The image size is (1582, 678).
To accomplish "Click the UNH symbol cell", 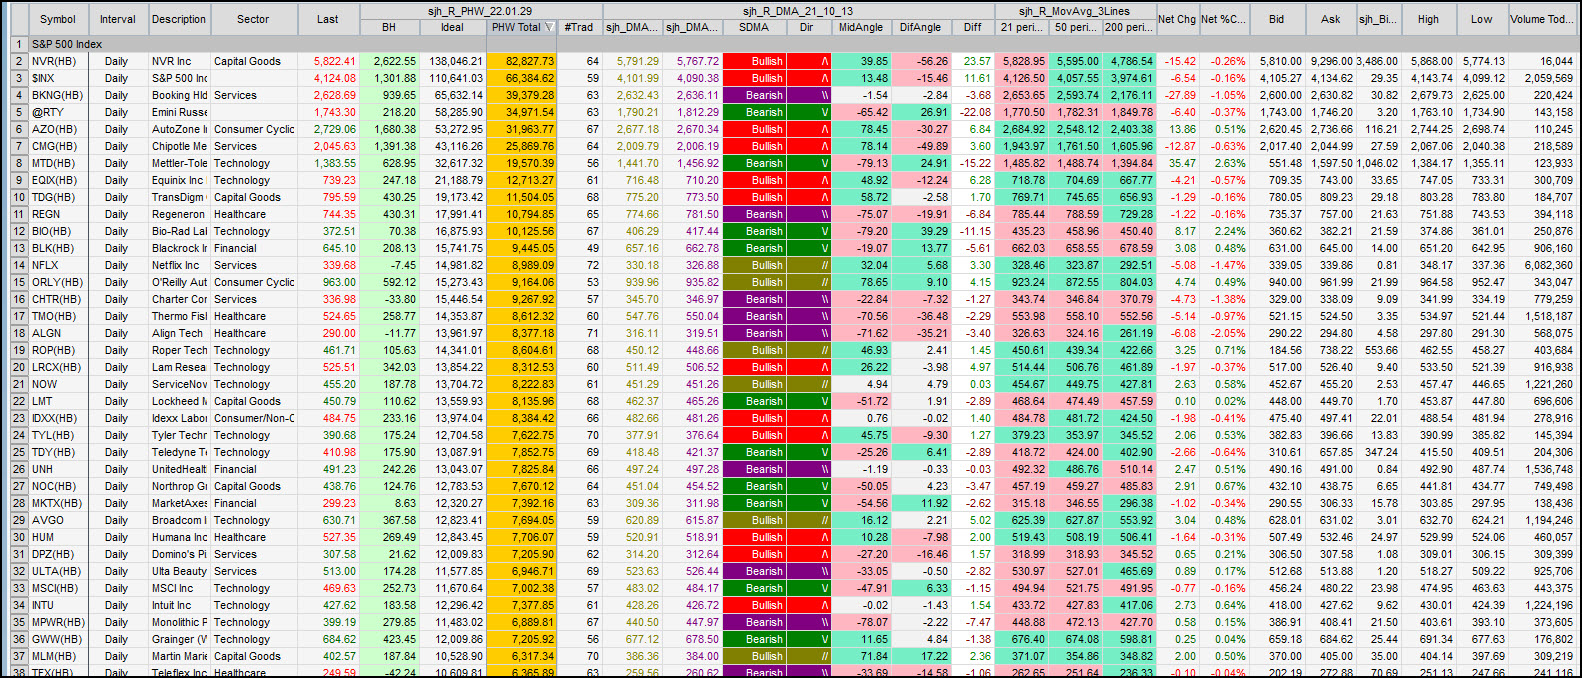I will pos(58,469).
